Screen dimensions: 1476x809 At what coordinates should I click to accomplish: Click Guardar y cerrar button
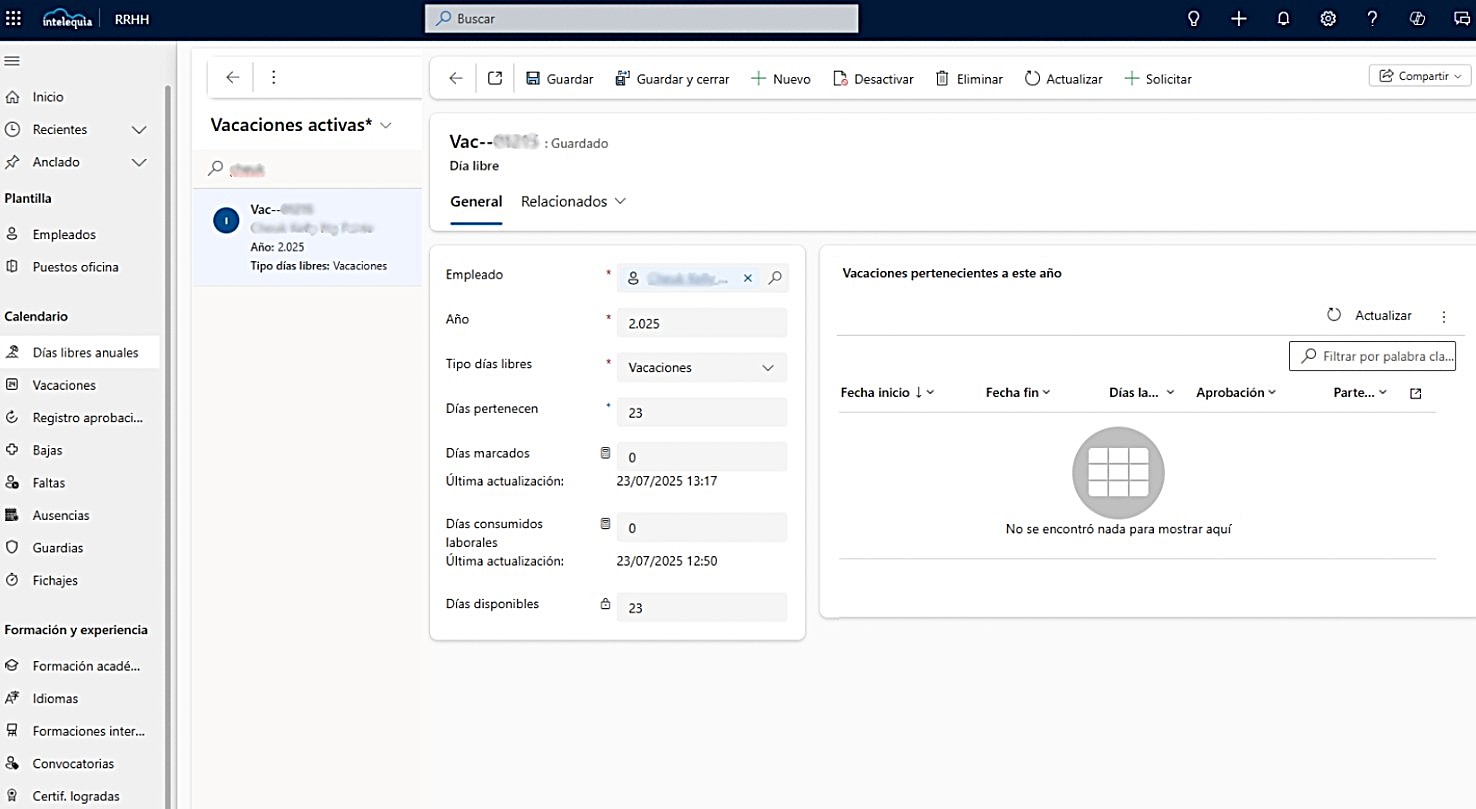[672, 78]
